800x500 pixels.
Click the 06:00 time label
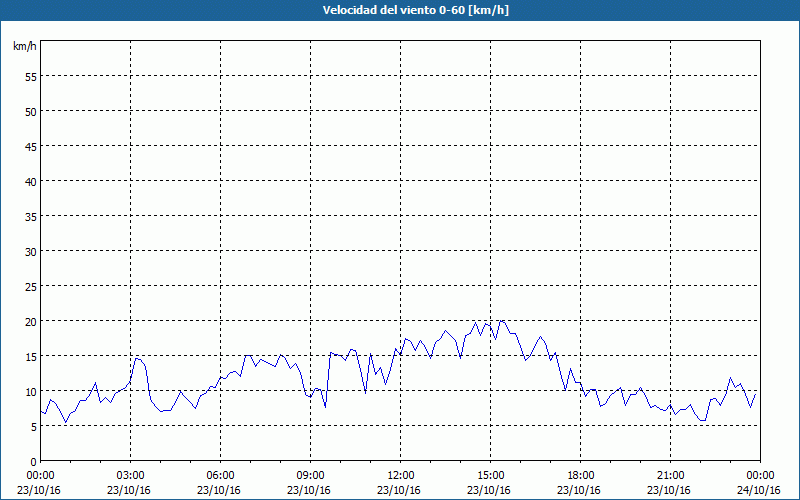pos(220,476)
